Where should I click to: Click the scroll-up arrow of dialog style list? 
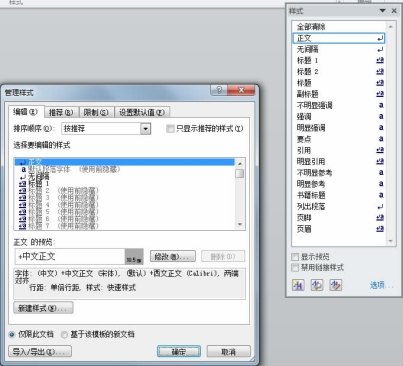[239, 163]
